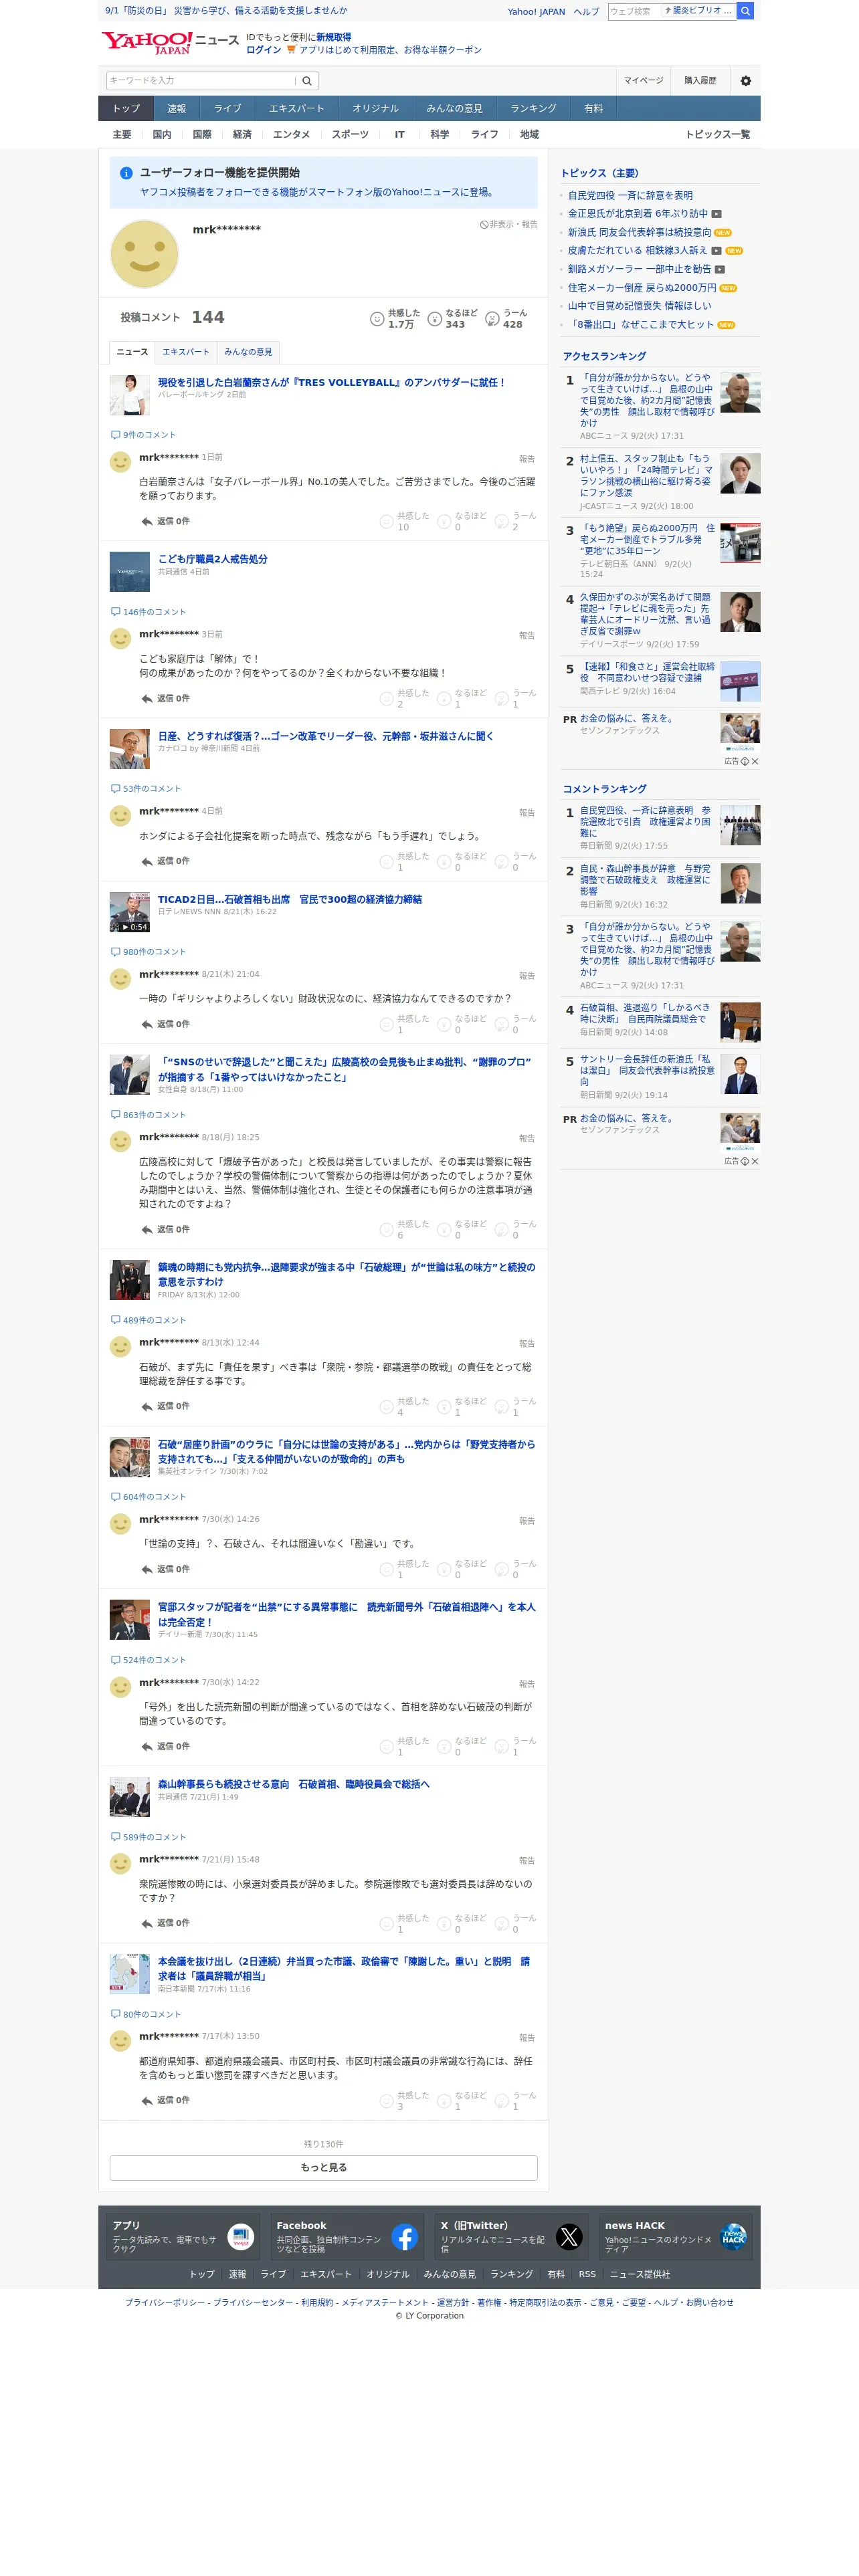Click reply arrow under the 広陵高校 comment
Viewport: 859px width, 2576px height.
click(x=147, y=1229)
